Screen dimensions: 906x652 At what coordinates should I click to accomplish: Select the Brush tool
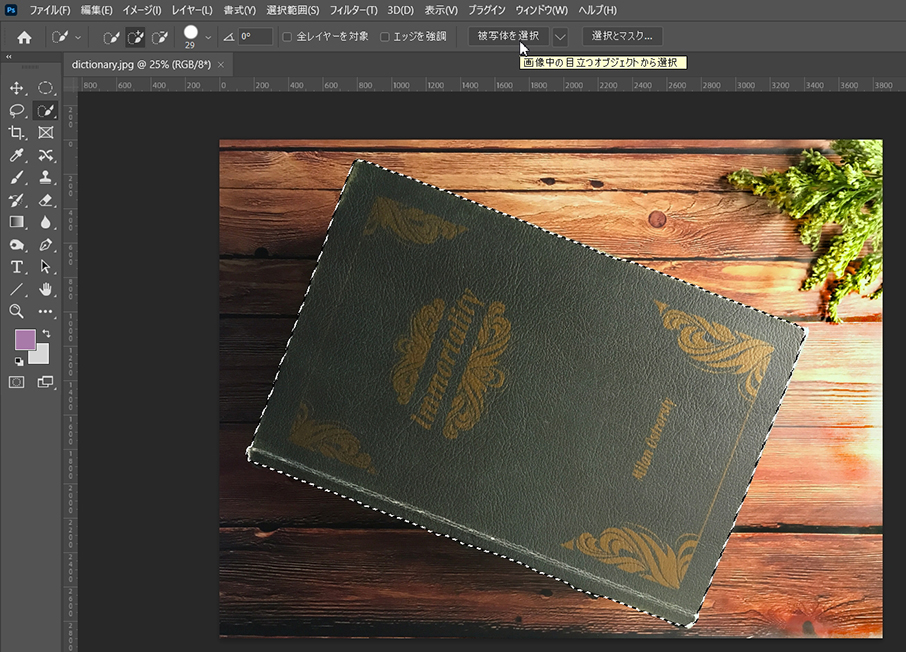17,177
